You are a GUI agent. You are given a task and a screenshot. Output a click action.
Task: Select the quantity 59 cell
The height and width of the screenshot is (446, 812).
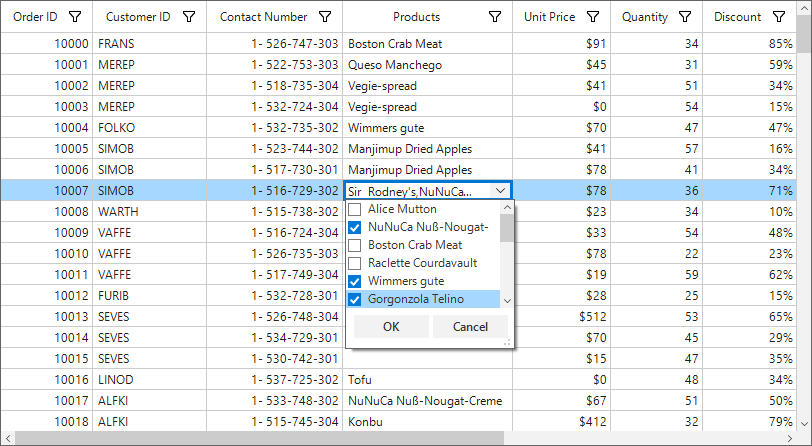(x=657, y=275)
